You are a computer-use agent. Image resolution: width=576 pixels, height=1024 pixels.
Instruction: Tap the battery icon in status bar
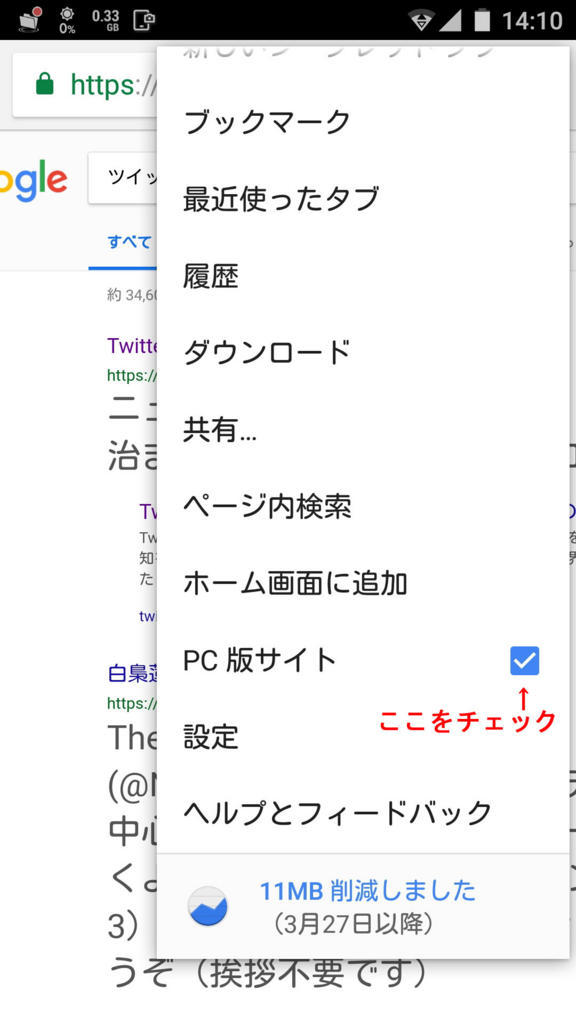(x=482, y=20)
